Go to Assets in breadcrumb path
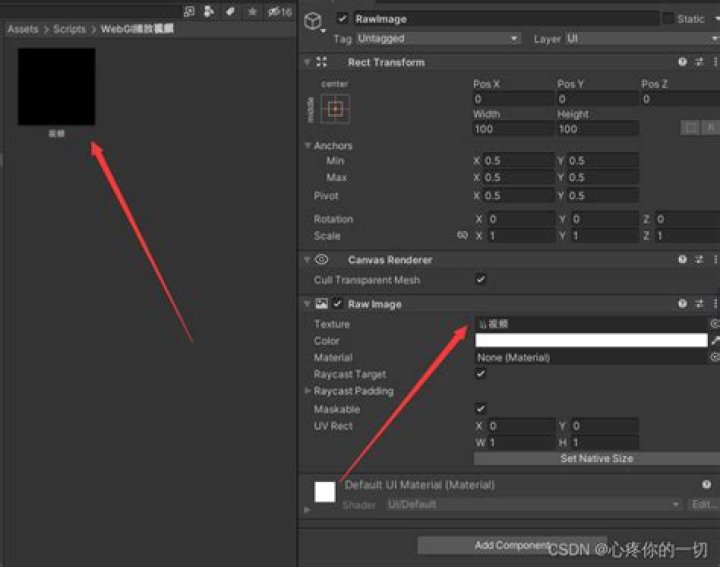Screen dimensions: 720x567 coord(22,29)
